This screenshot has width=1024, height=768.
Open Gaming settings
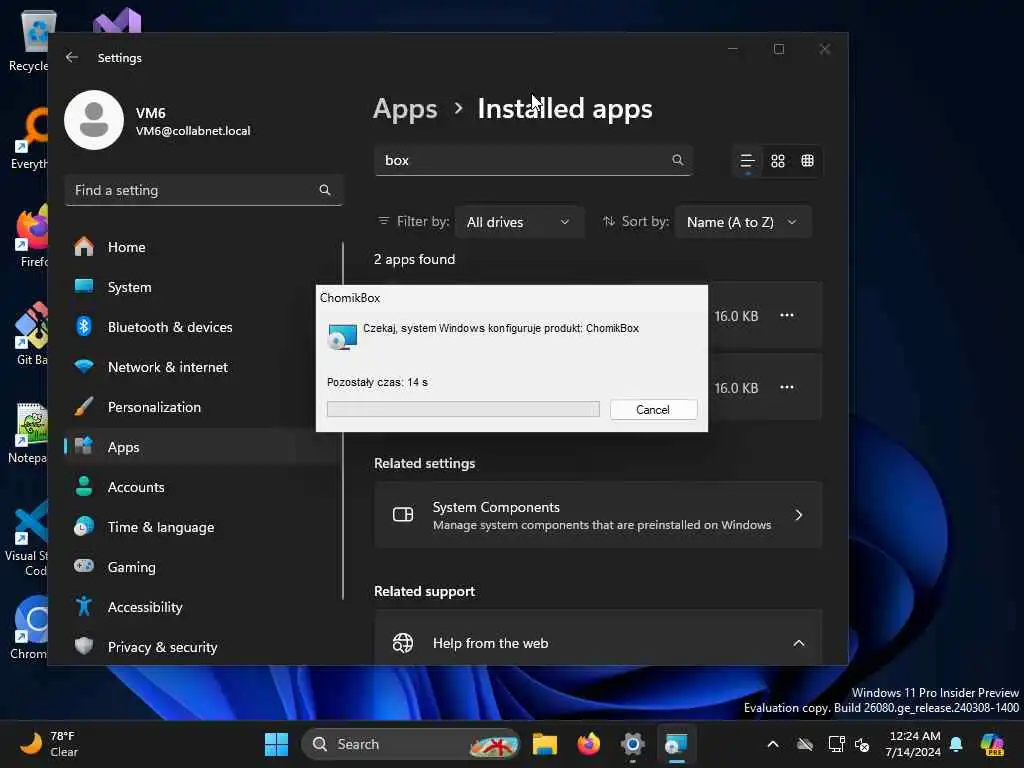click(202, 567)
